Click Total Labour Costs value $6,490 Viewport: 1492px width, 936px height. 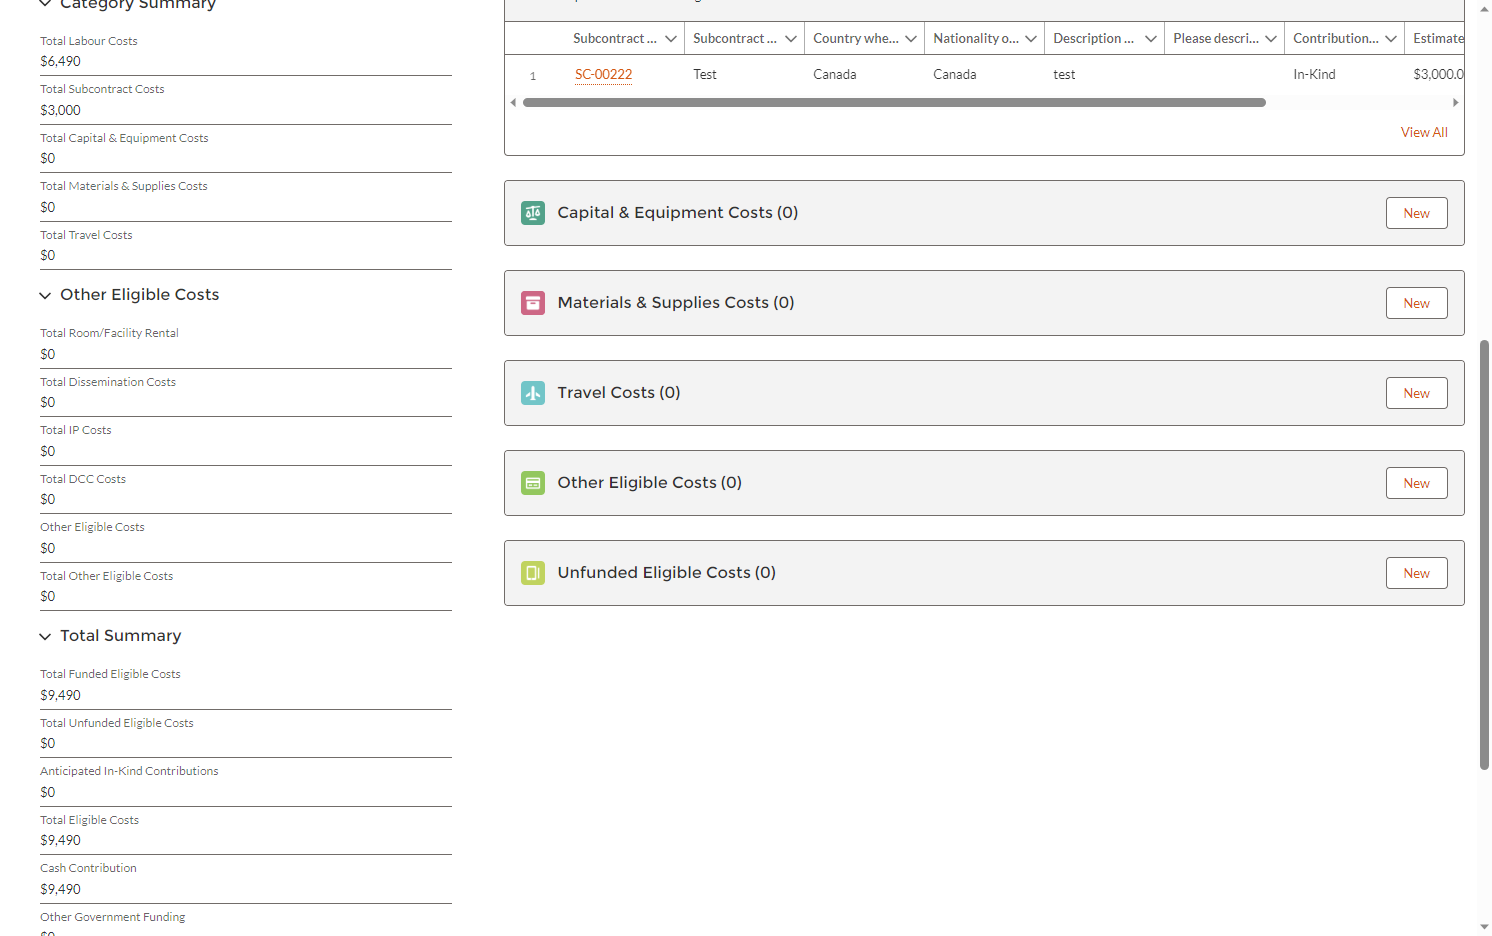tap(60, 61)
